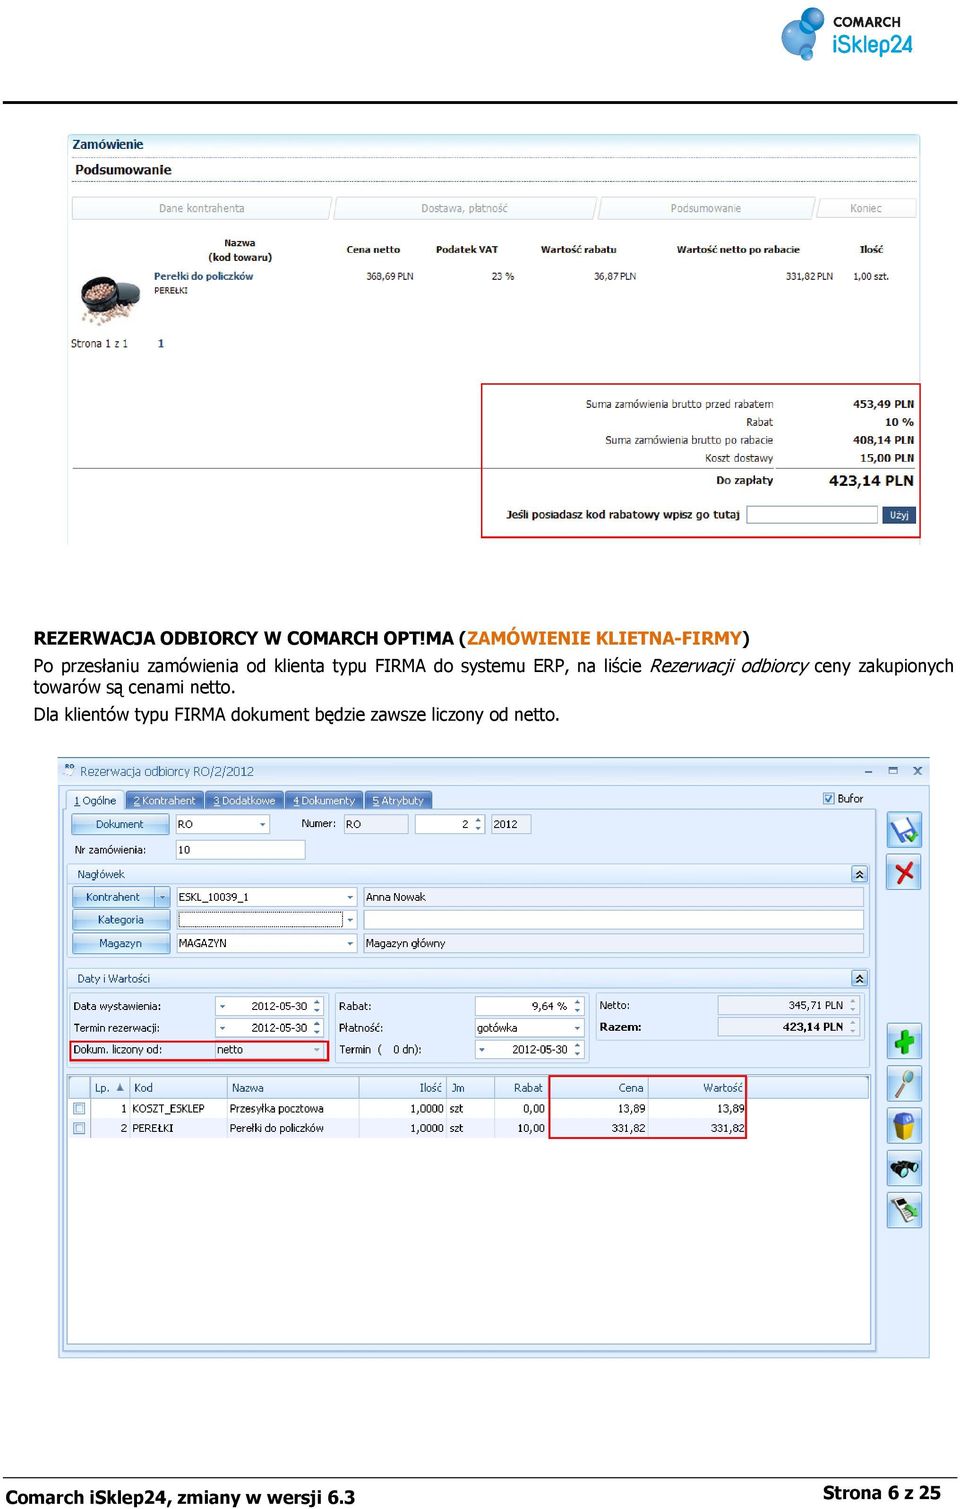This screenshot has width=960, height=1509.
Task: Delete the item with trash bin icon
Action: 904,1126
